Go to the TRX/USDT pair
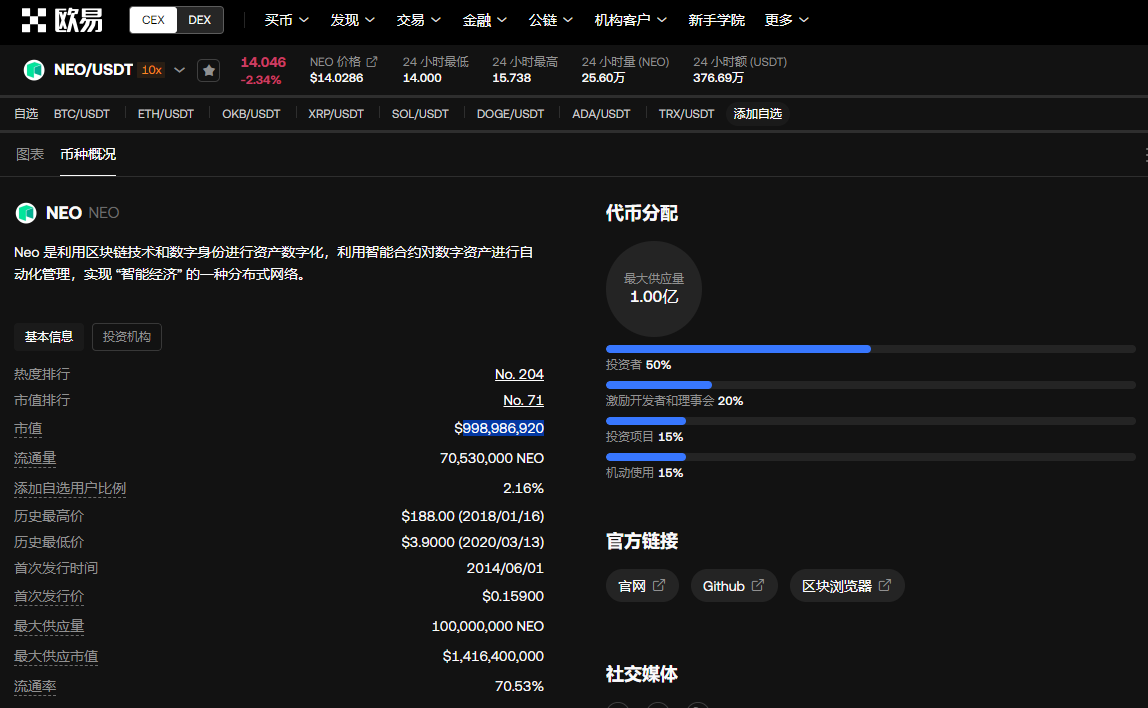This screenshot has height=708, width=1148. click(686, 114)
